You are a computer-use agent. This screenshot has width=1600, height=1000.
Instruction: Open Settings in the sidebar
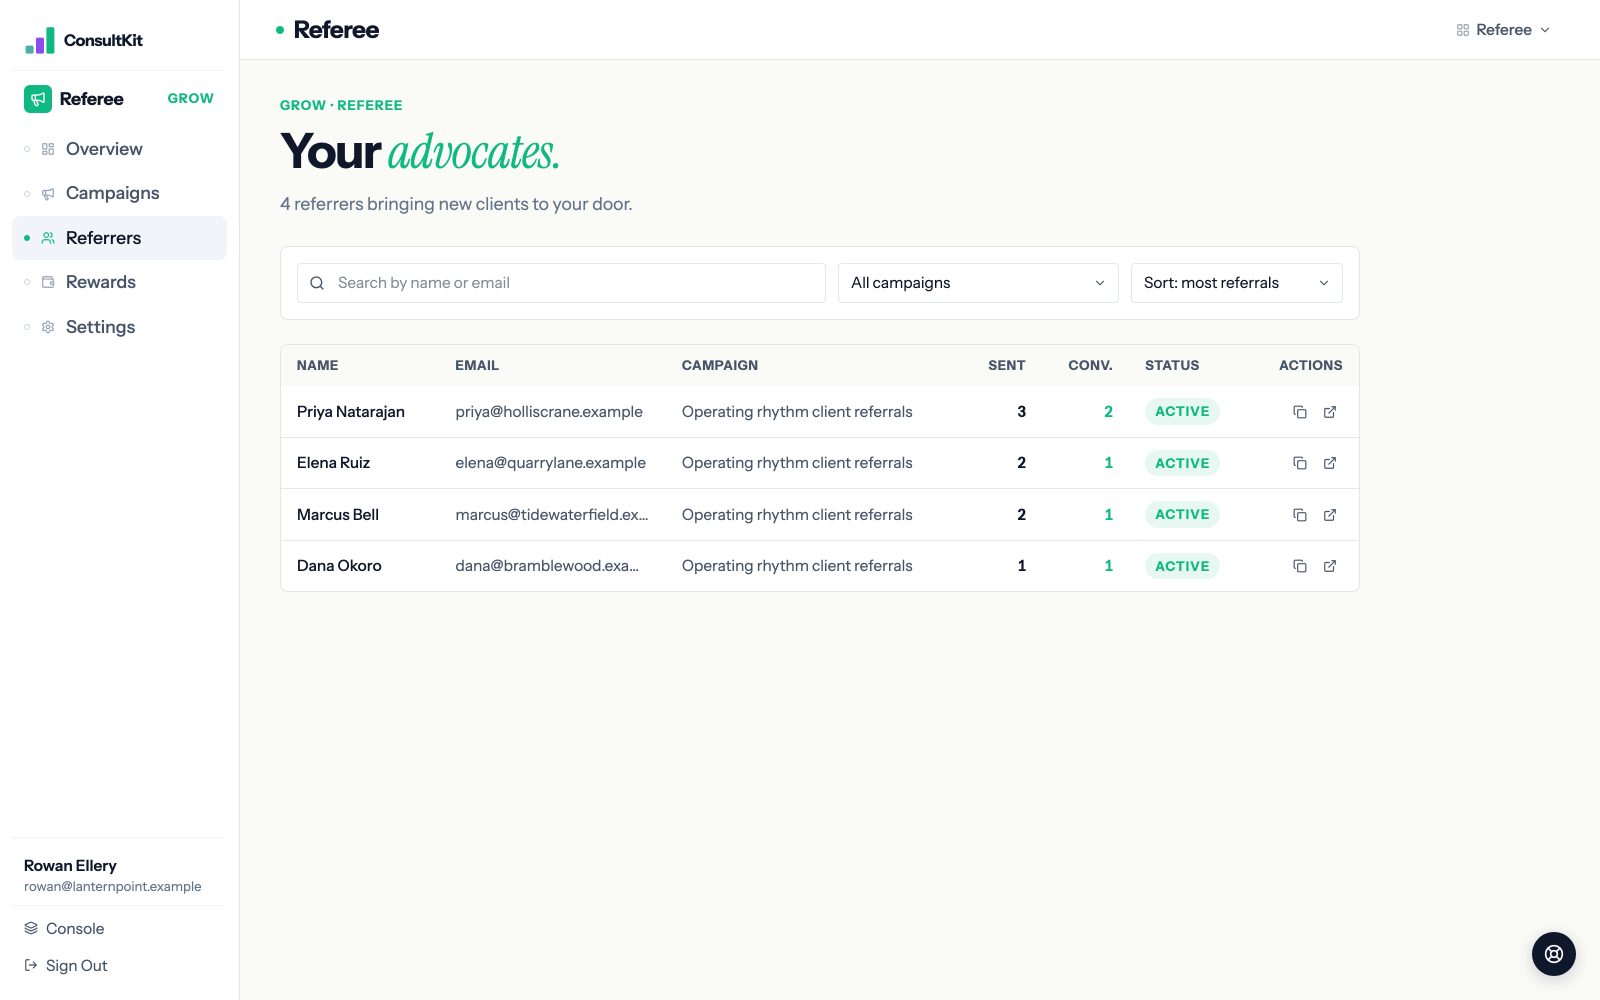[x=120, y=327]
